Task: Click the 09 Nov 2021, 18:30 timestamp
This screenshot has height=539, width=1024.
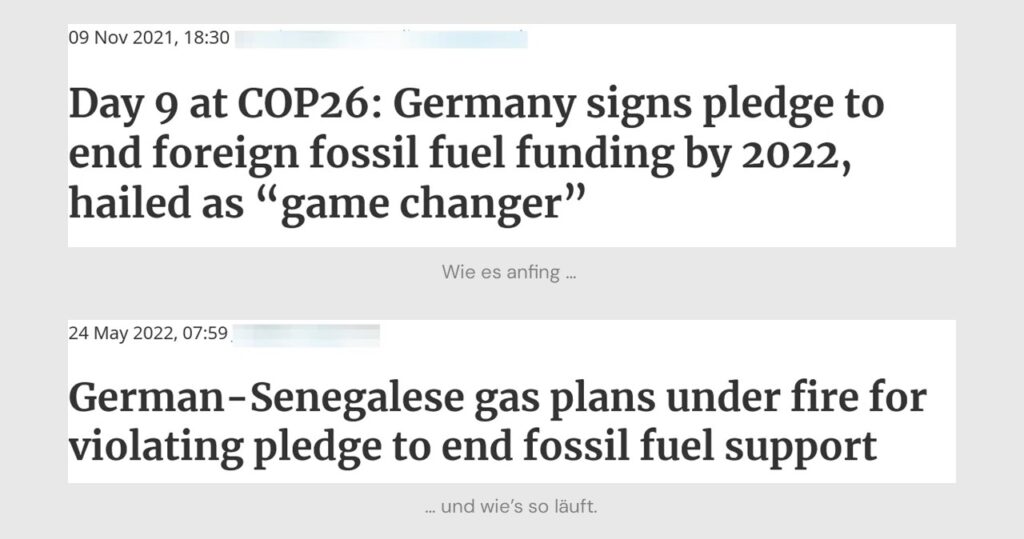Action: click(149, 38)
